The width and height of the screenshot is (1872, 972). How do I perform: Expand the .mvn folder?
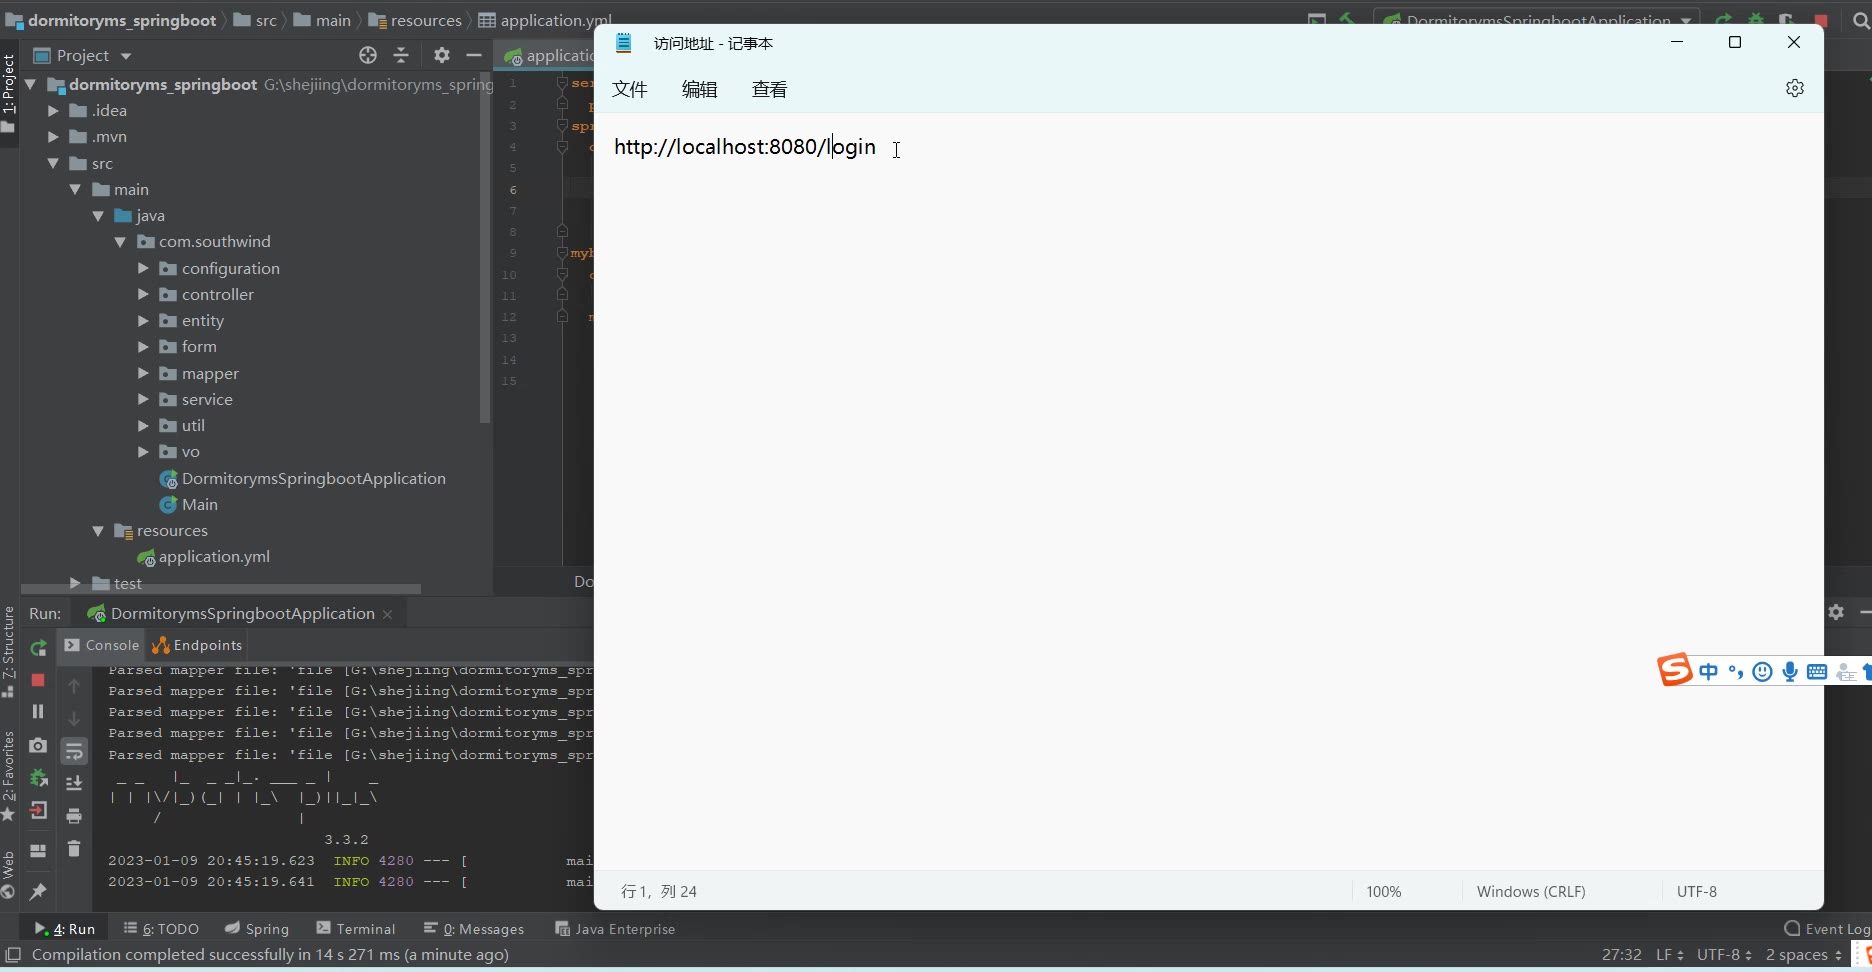(x=53, y=137)
